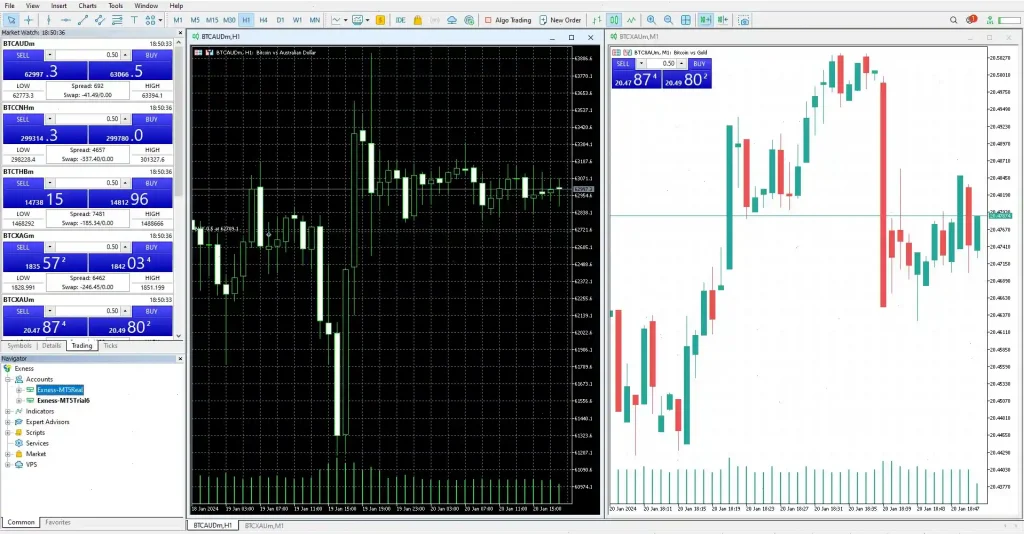The image size is (1024, 534).
Task: Click the New Order button
Action: pos(560,20)
